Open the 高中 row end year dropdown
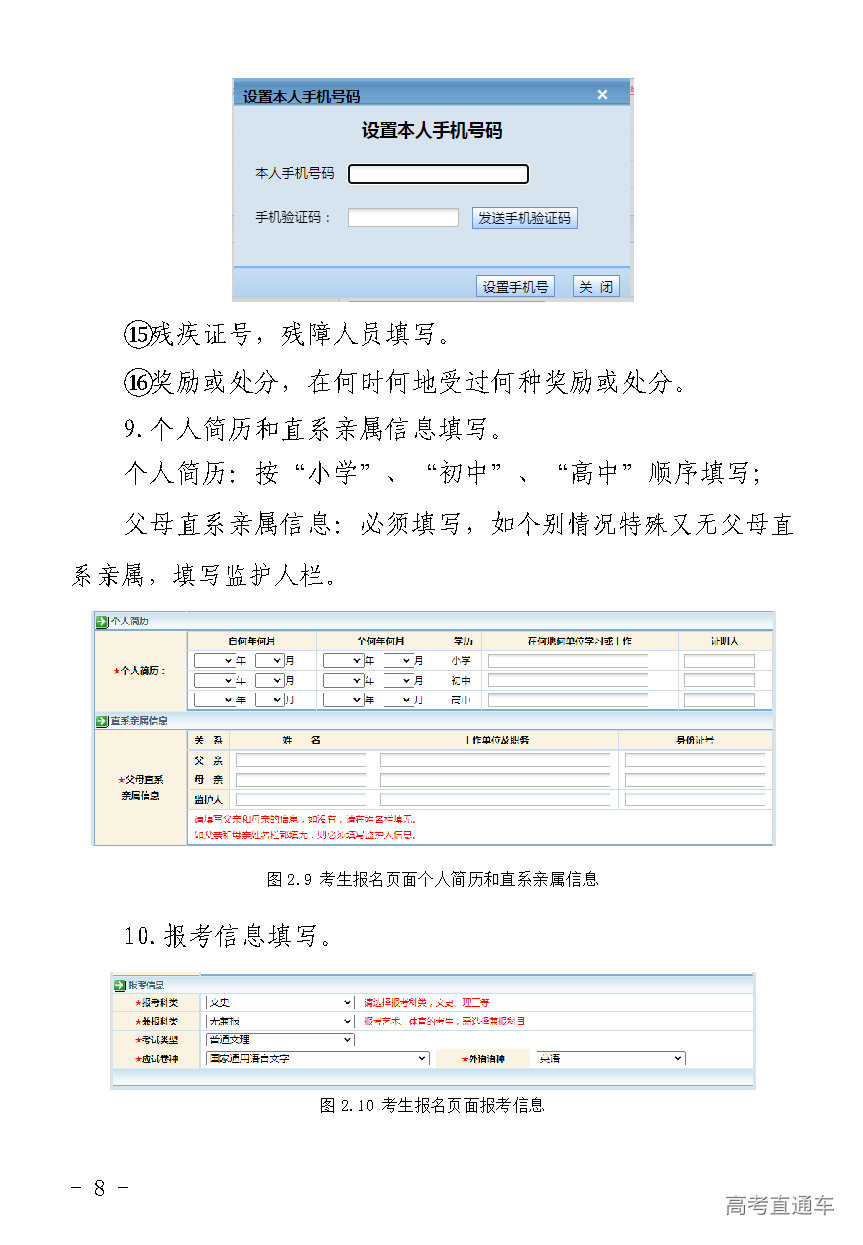 pos(343,700)
